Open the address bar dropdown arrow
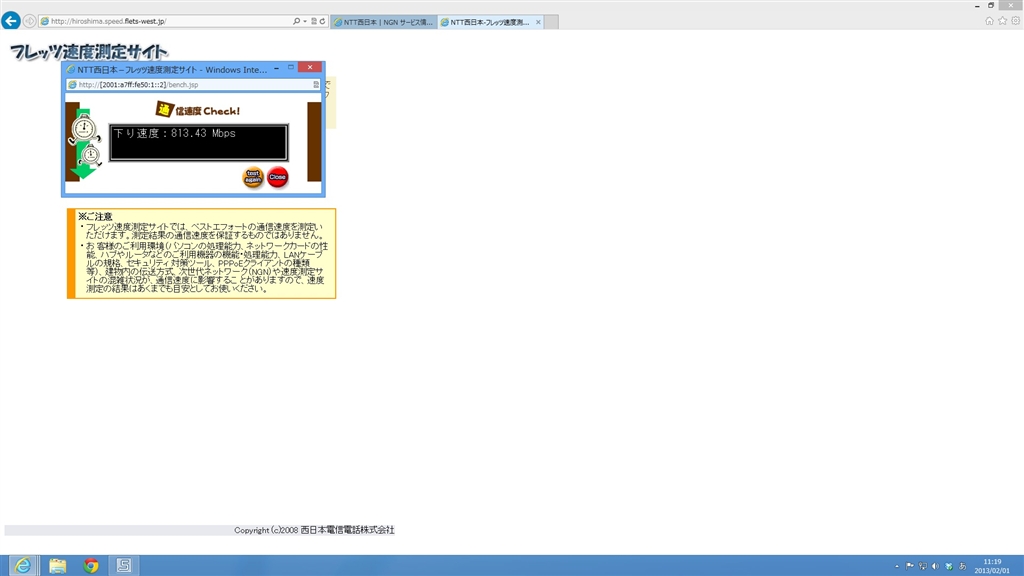Image resolution: width=1024 pixels, height=576 pixels. click(x=304, y=22)
